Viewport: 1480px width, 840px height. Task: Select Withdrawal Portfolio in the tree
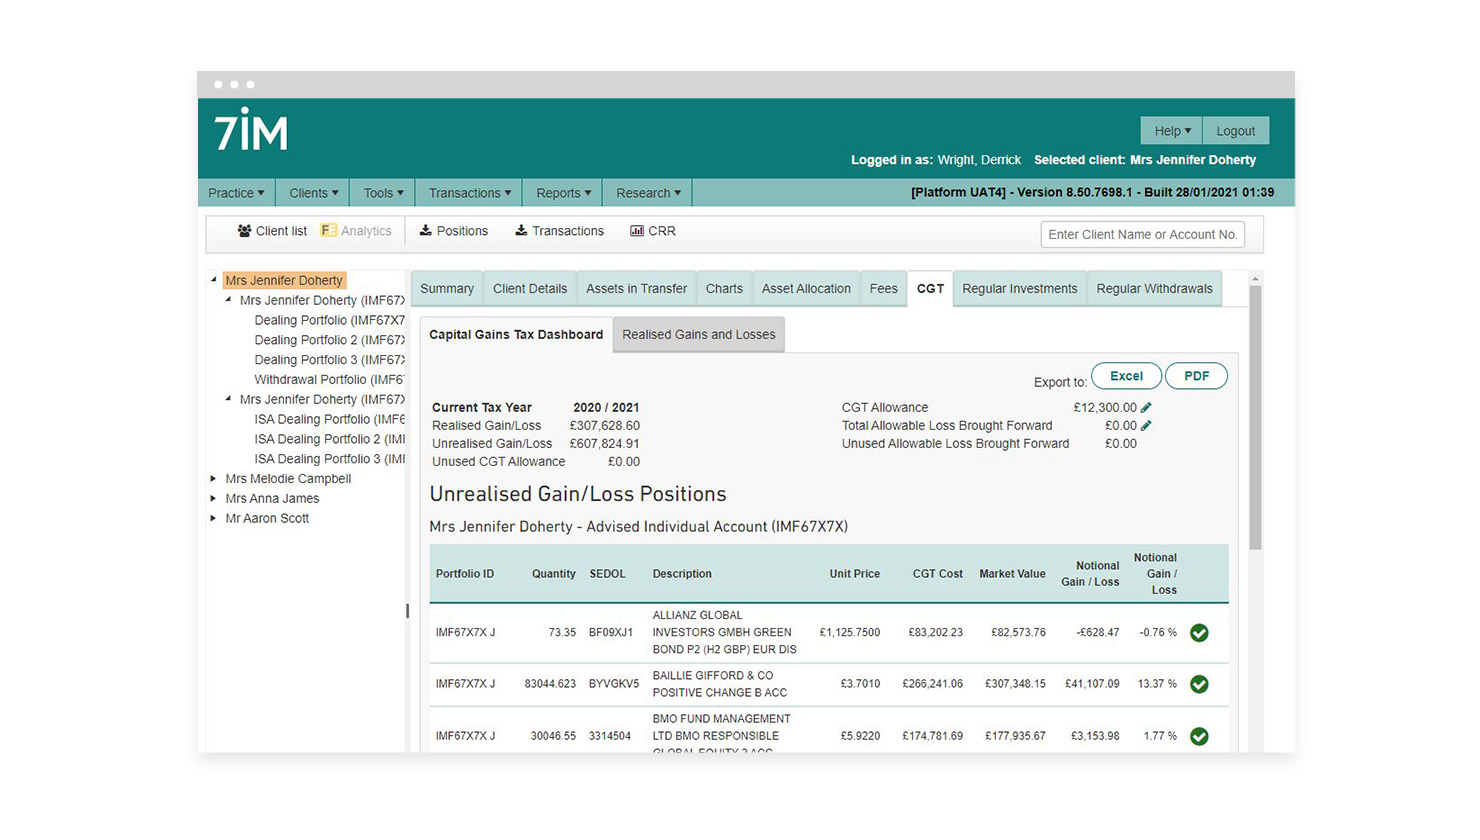pyautogui.click(x=330, y=380)
